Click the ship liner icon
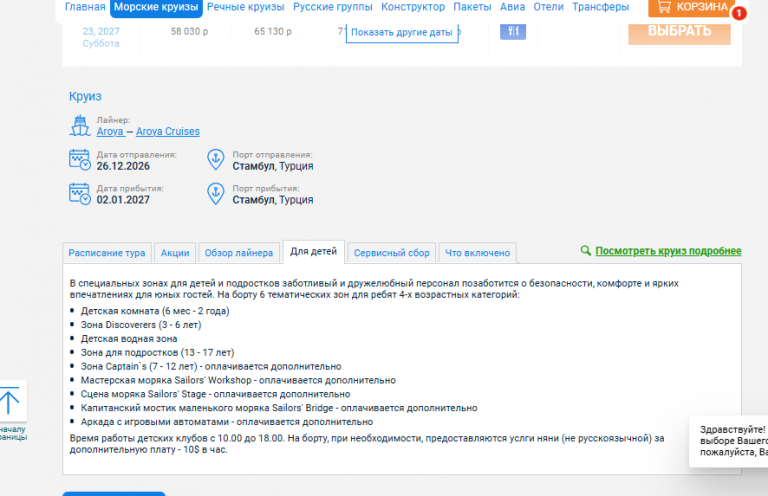768x496 pixels. 80,126
